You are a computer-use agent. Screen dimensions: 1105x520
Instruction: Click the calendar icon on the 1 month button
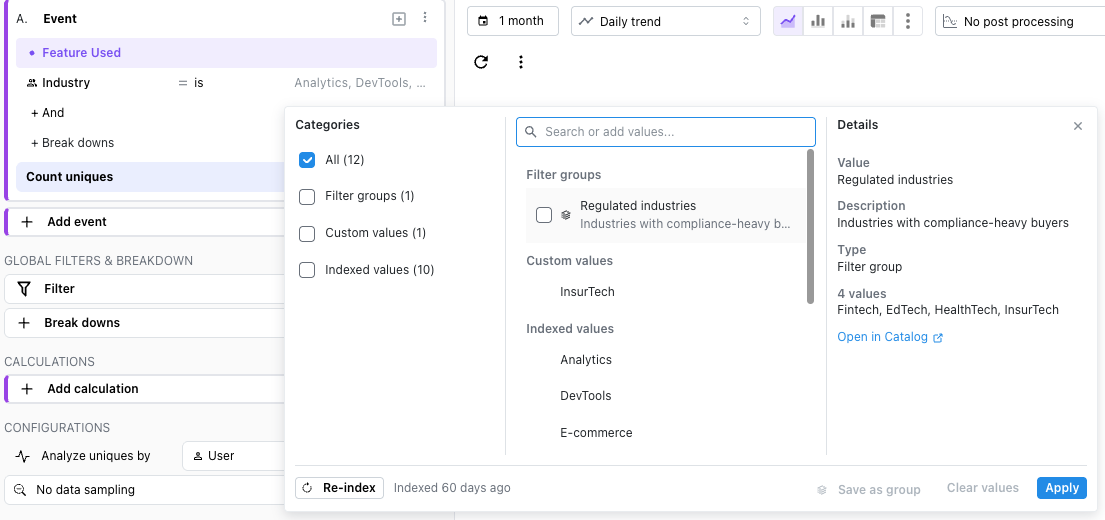click(x=483, y=21)
